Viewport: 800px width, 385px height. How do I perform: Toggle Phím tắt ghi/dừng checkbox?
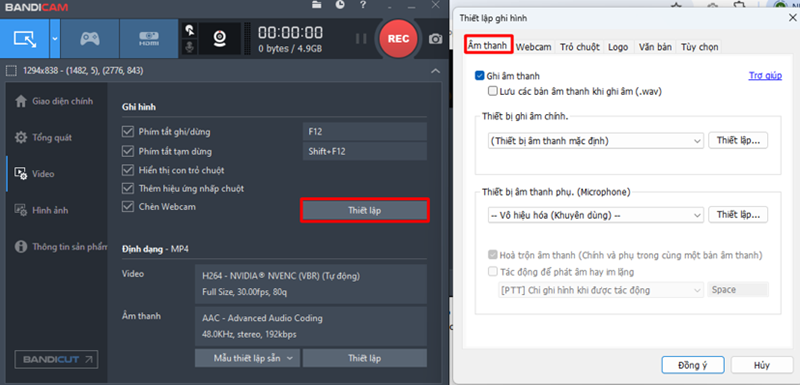click(x=128, y=132)
